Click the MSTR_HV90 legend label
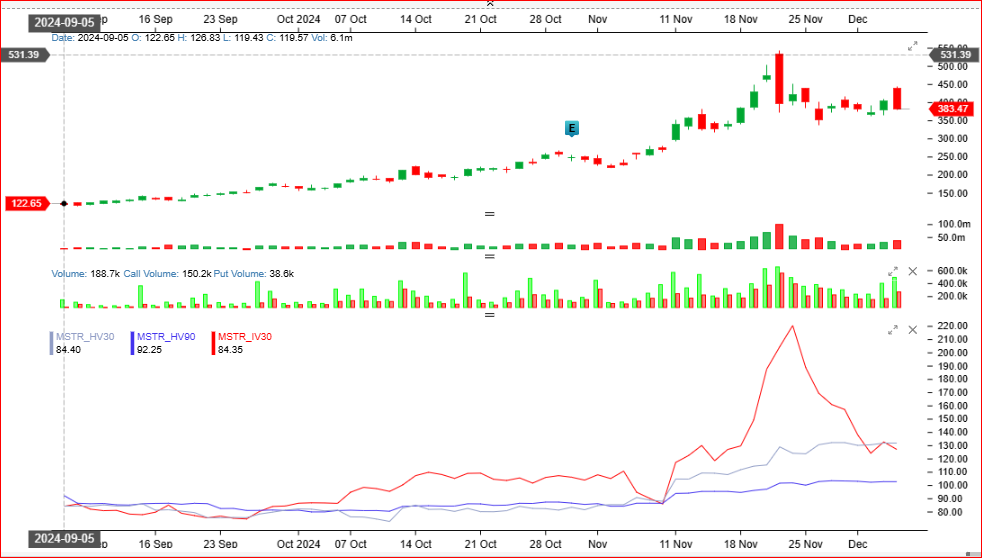Image resolution: width=982 pixels, height=558 pixels. pos(166,337)
